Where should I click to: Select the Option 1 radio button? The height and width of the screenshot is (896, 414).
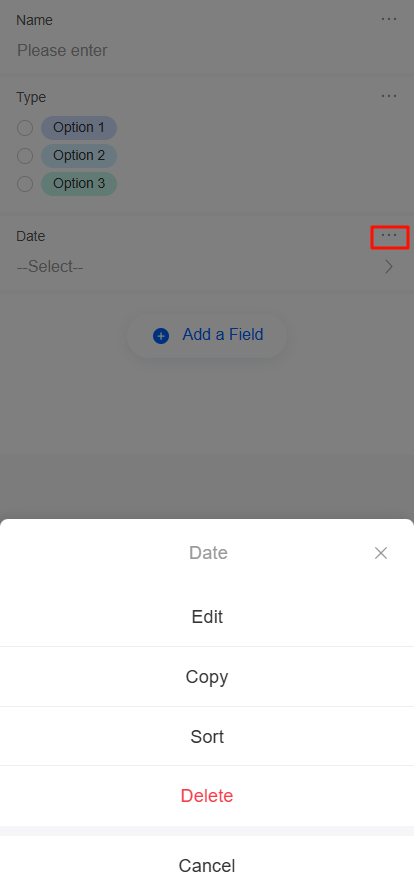(x=25, y=128)
